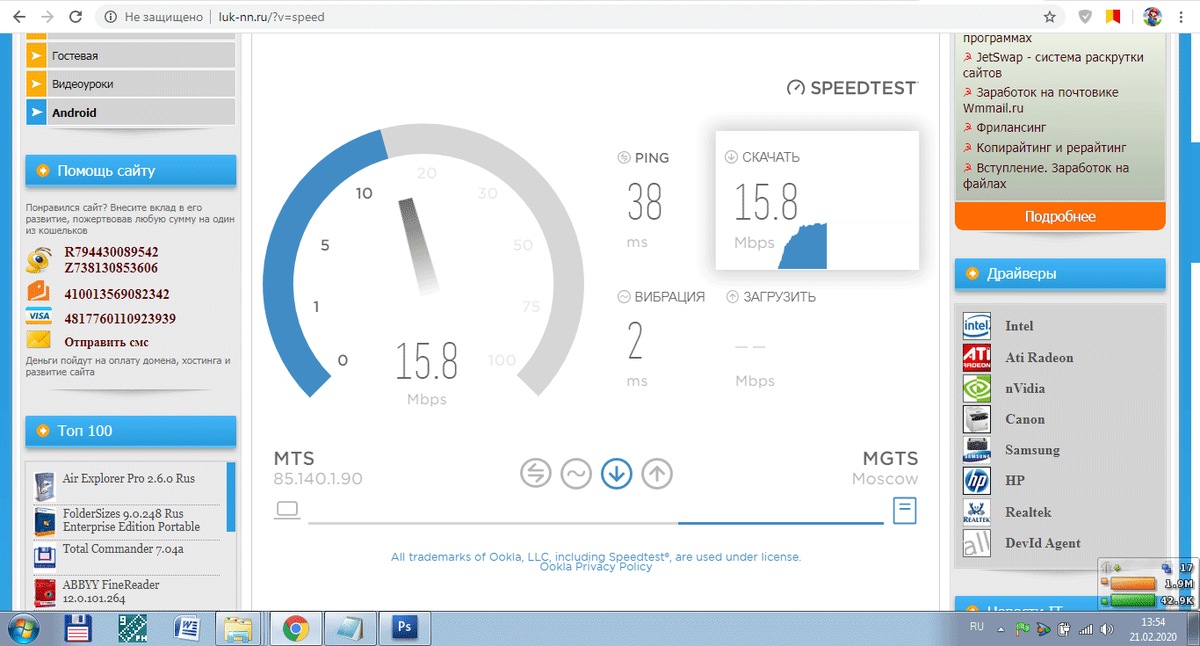Click the Realtek driver logo
Viewport: 1200px width, 646px height.
pyautogui.click(x=976, y=512)
